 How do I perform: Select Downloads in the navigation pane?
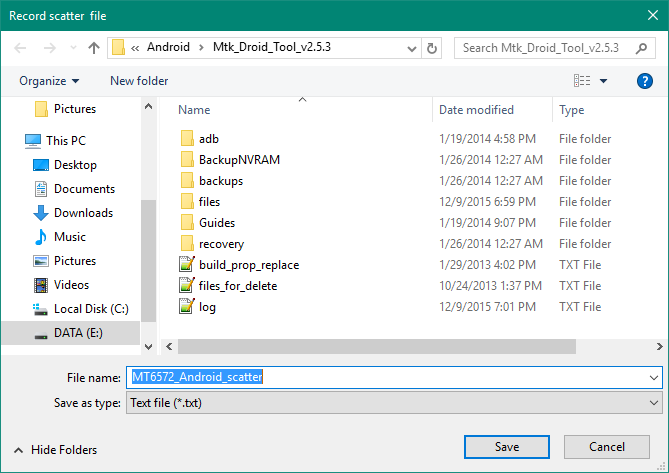coord(83,213)
